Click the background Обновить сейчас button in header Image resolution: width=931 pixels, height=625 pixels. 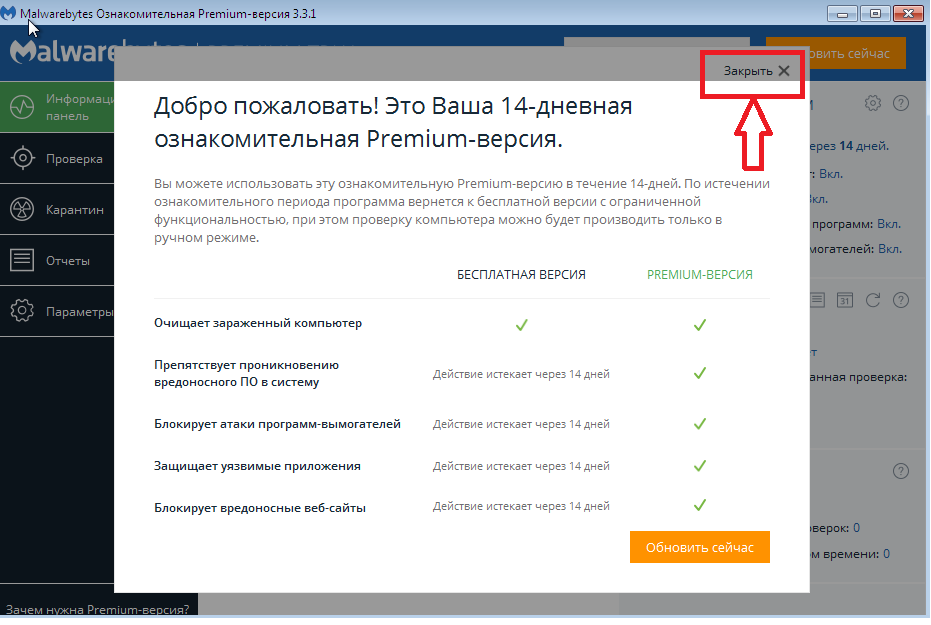point(856,53)
